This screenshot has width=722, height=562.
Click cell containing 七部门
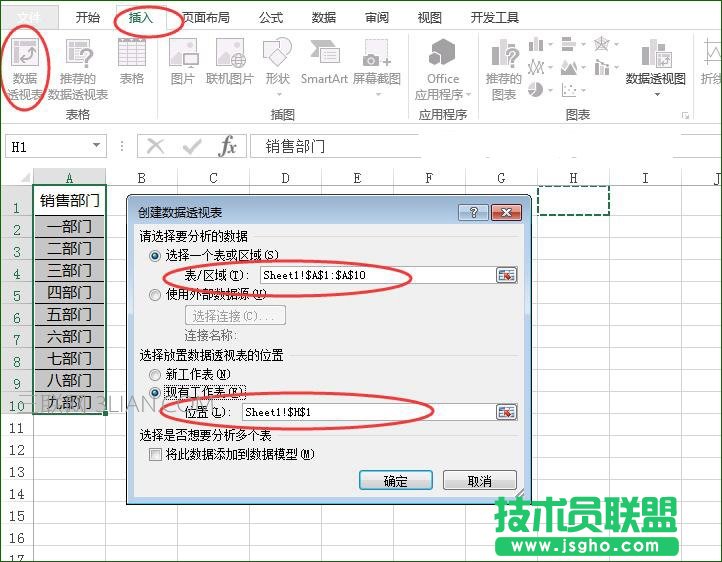point(70,359)
